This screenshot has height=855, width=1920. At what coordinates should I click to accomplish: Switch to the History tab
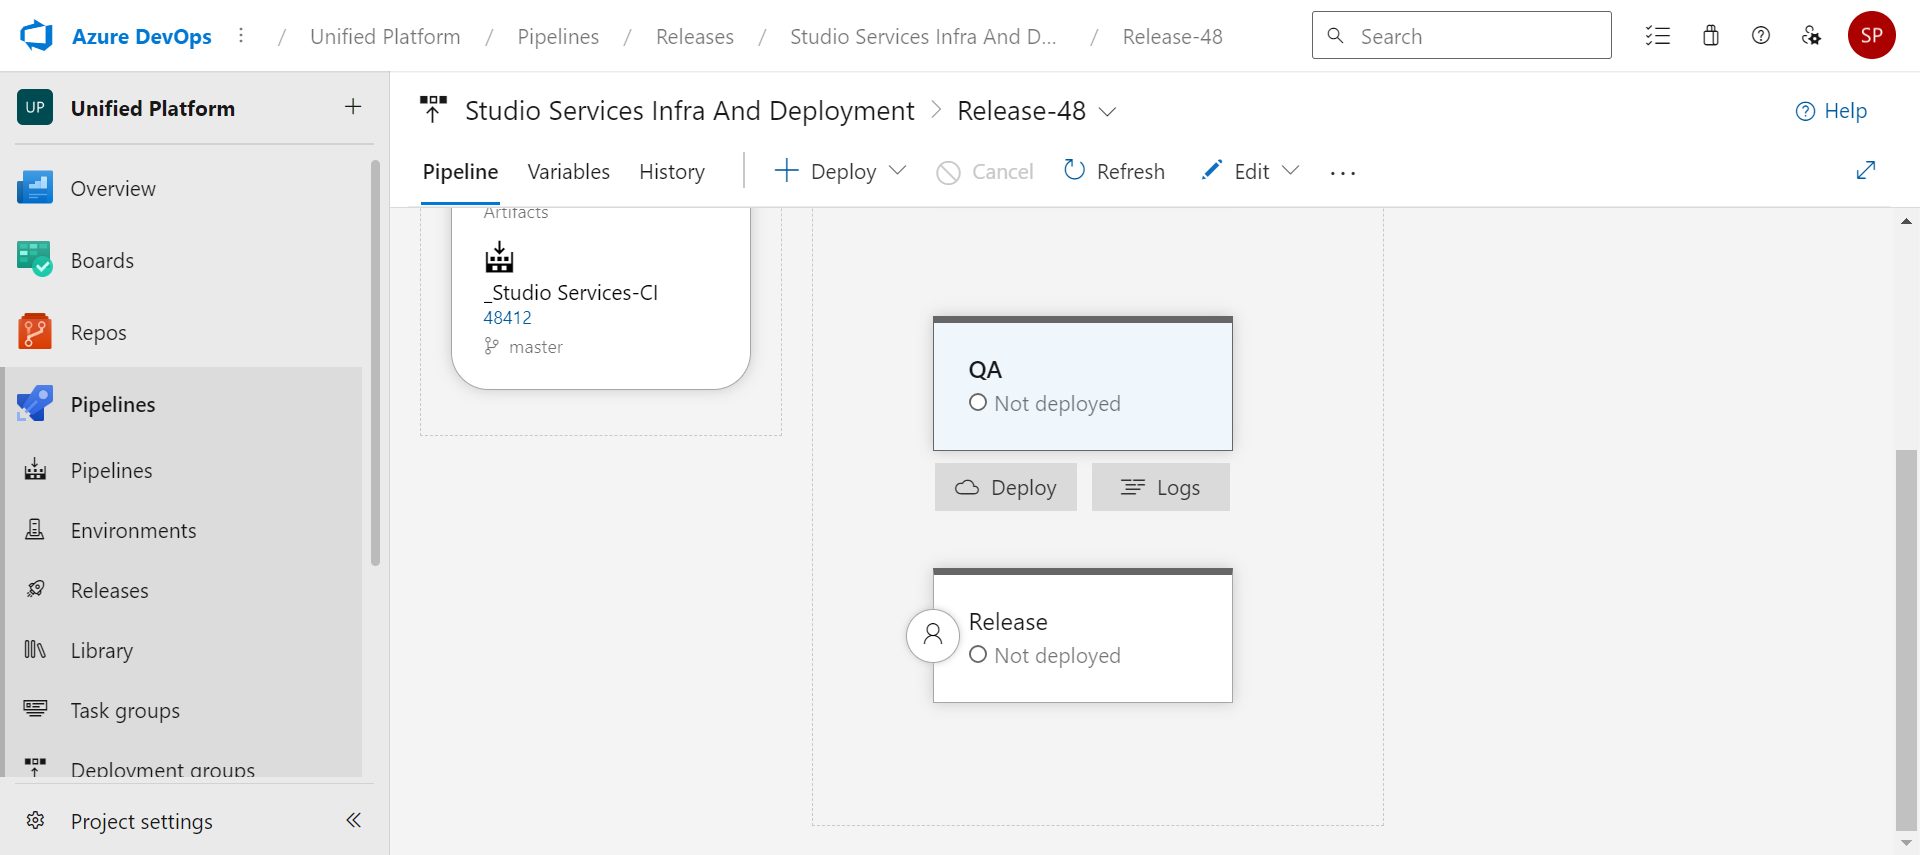(x=672, y=172)
